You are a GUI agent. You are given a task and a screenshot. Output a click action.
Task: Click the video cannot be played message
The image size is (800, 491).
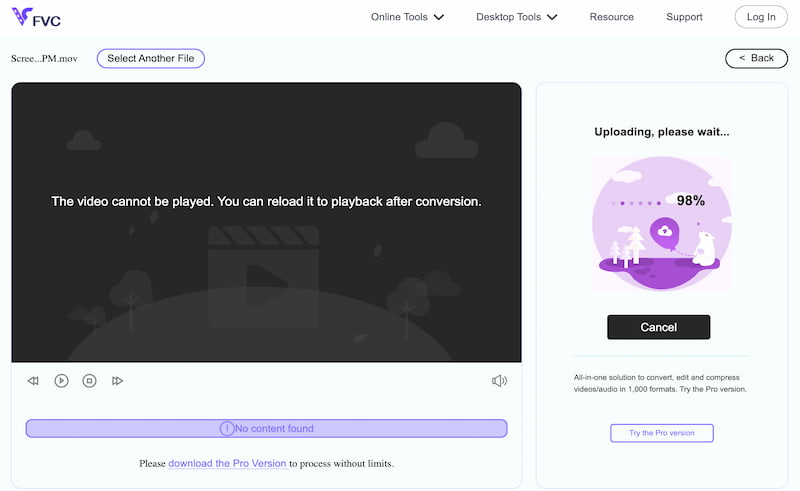point(266,201)
